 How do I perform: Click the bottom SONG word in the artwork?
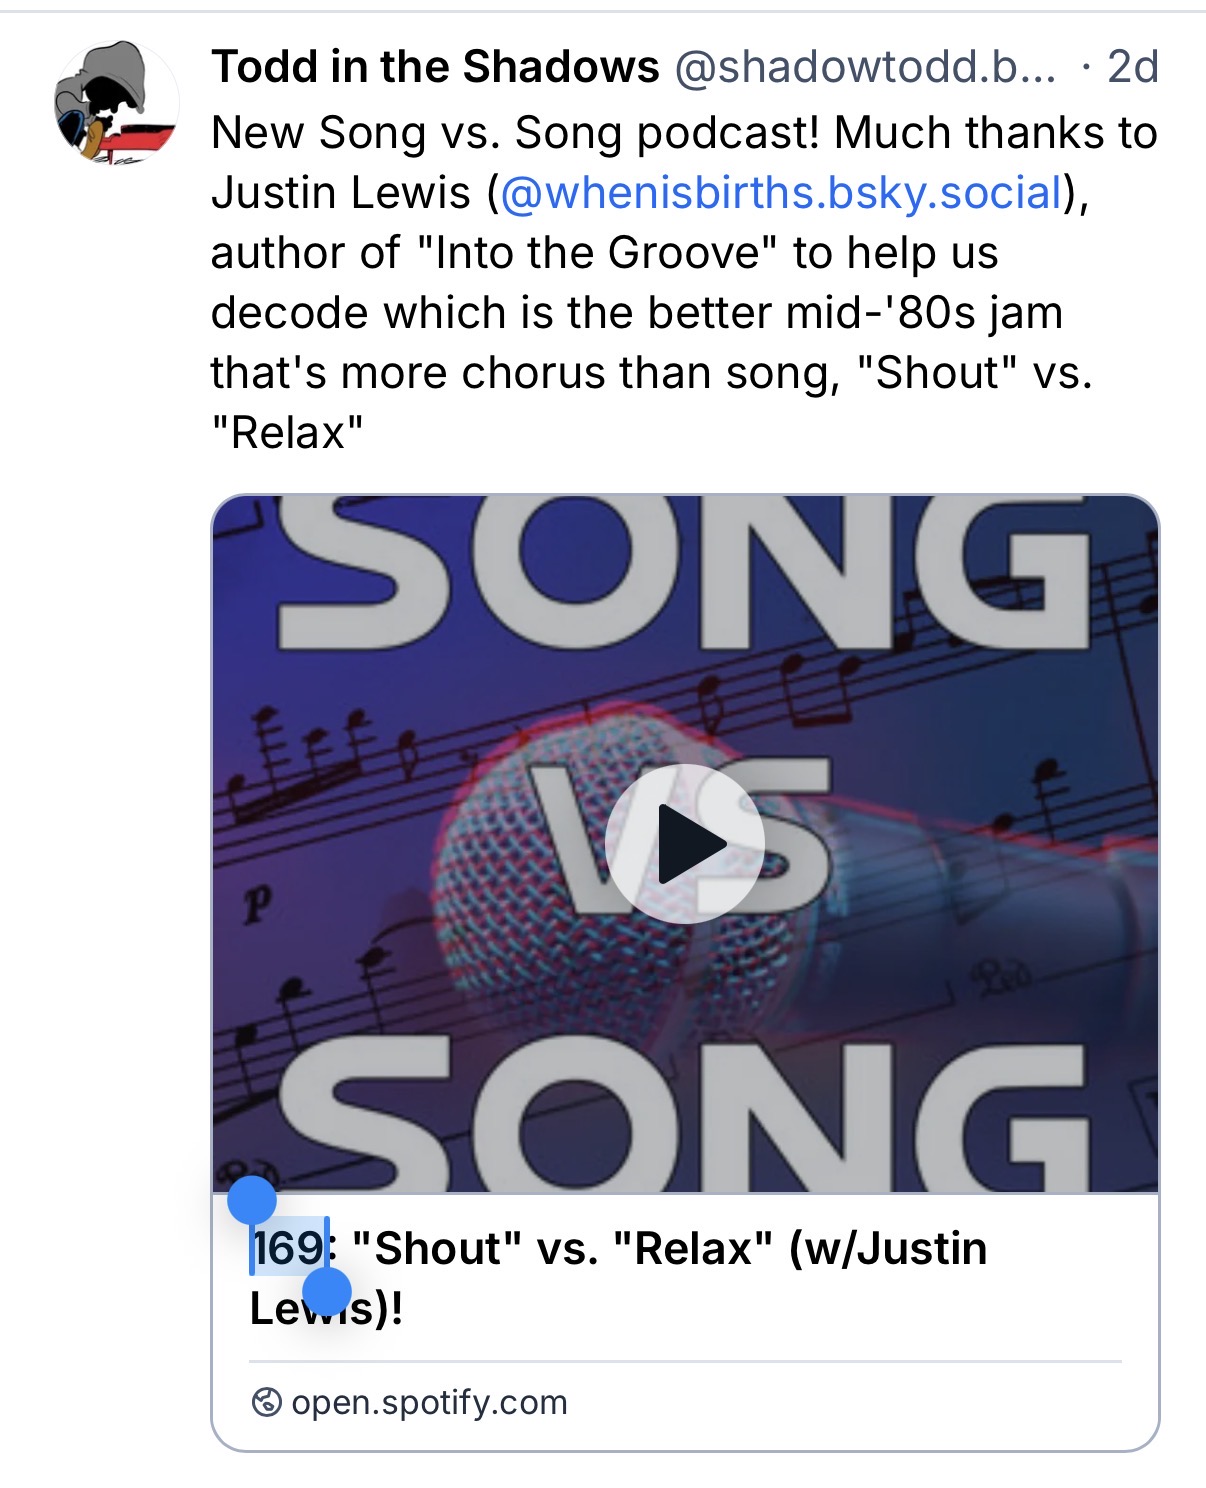tap(685, 1115)
